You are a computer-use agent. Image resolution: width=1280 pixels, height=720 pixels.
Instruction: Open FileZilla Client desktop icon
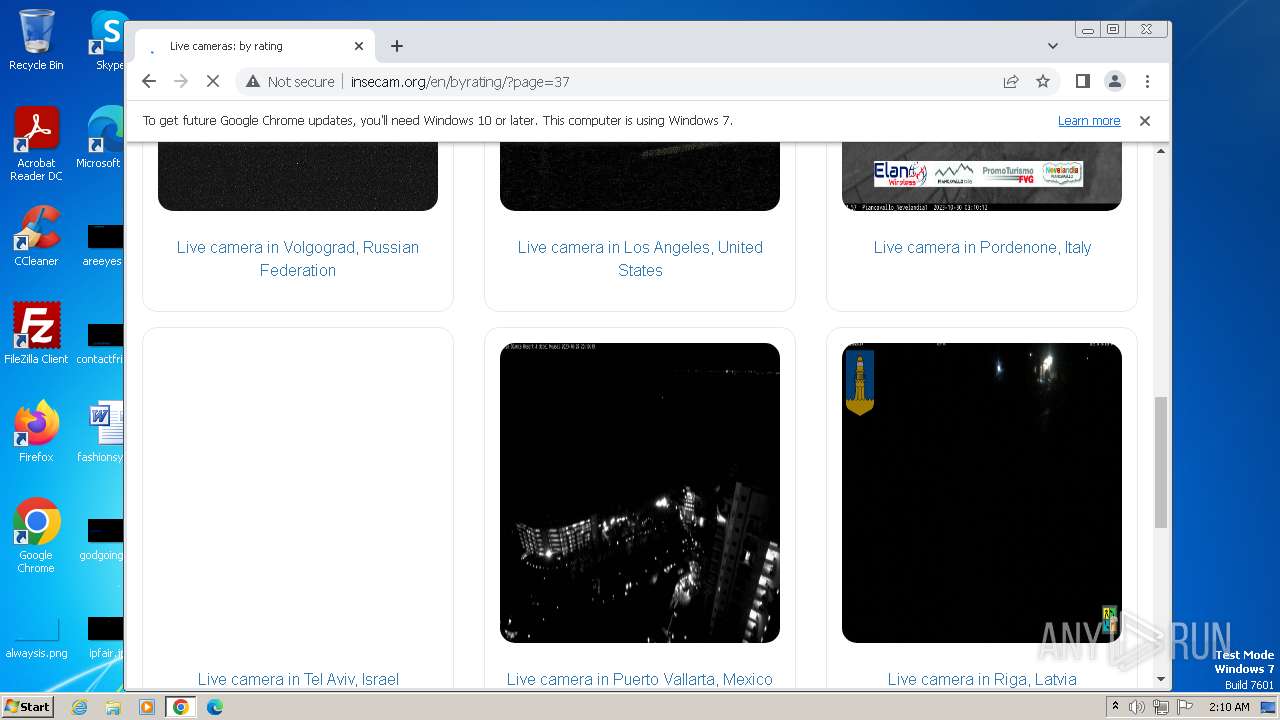click(x=36, y=333)
